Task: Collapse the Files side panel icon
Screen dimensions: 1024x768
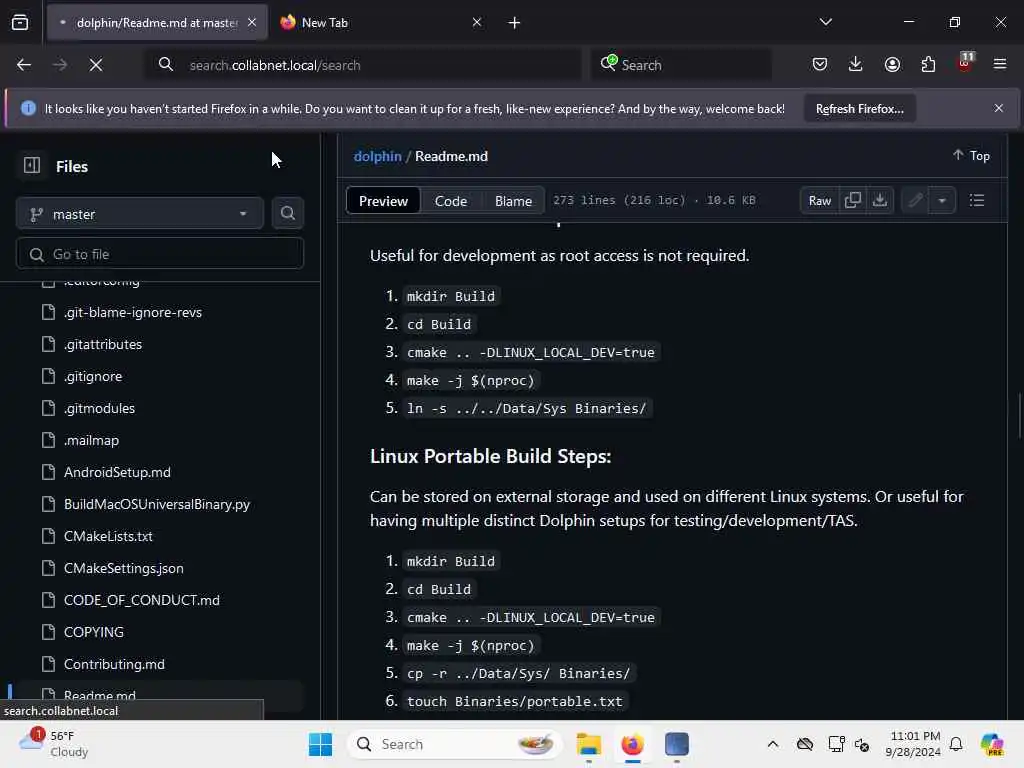Action: (x=31, y=165)
